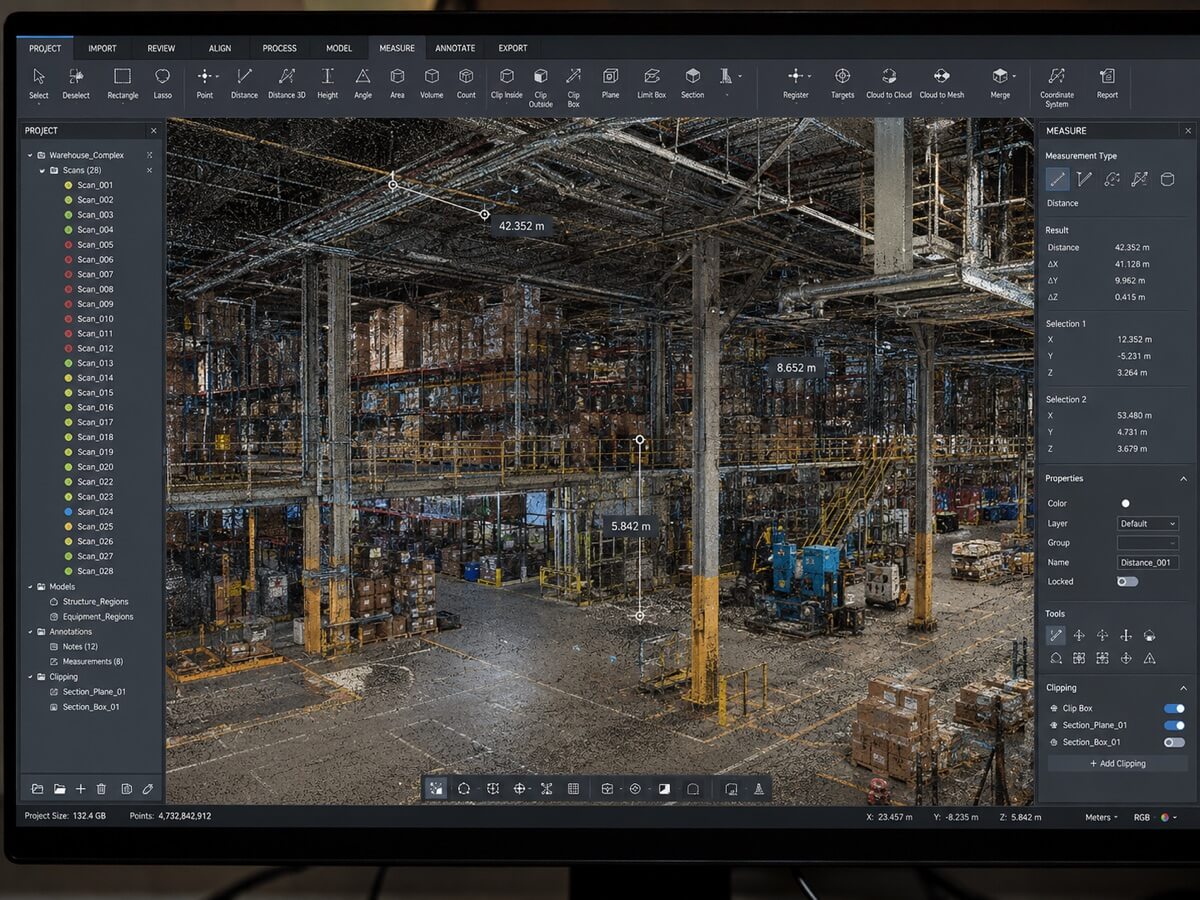
Task: Close the MEASURE panel
Action: pyautogui.click(x=1187, y=131)
